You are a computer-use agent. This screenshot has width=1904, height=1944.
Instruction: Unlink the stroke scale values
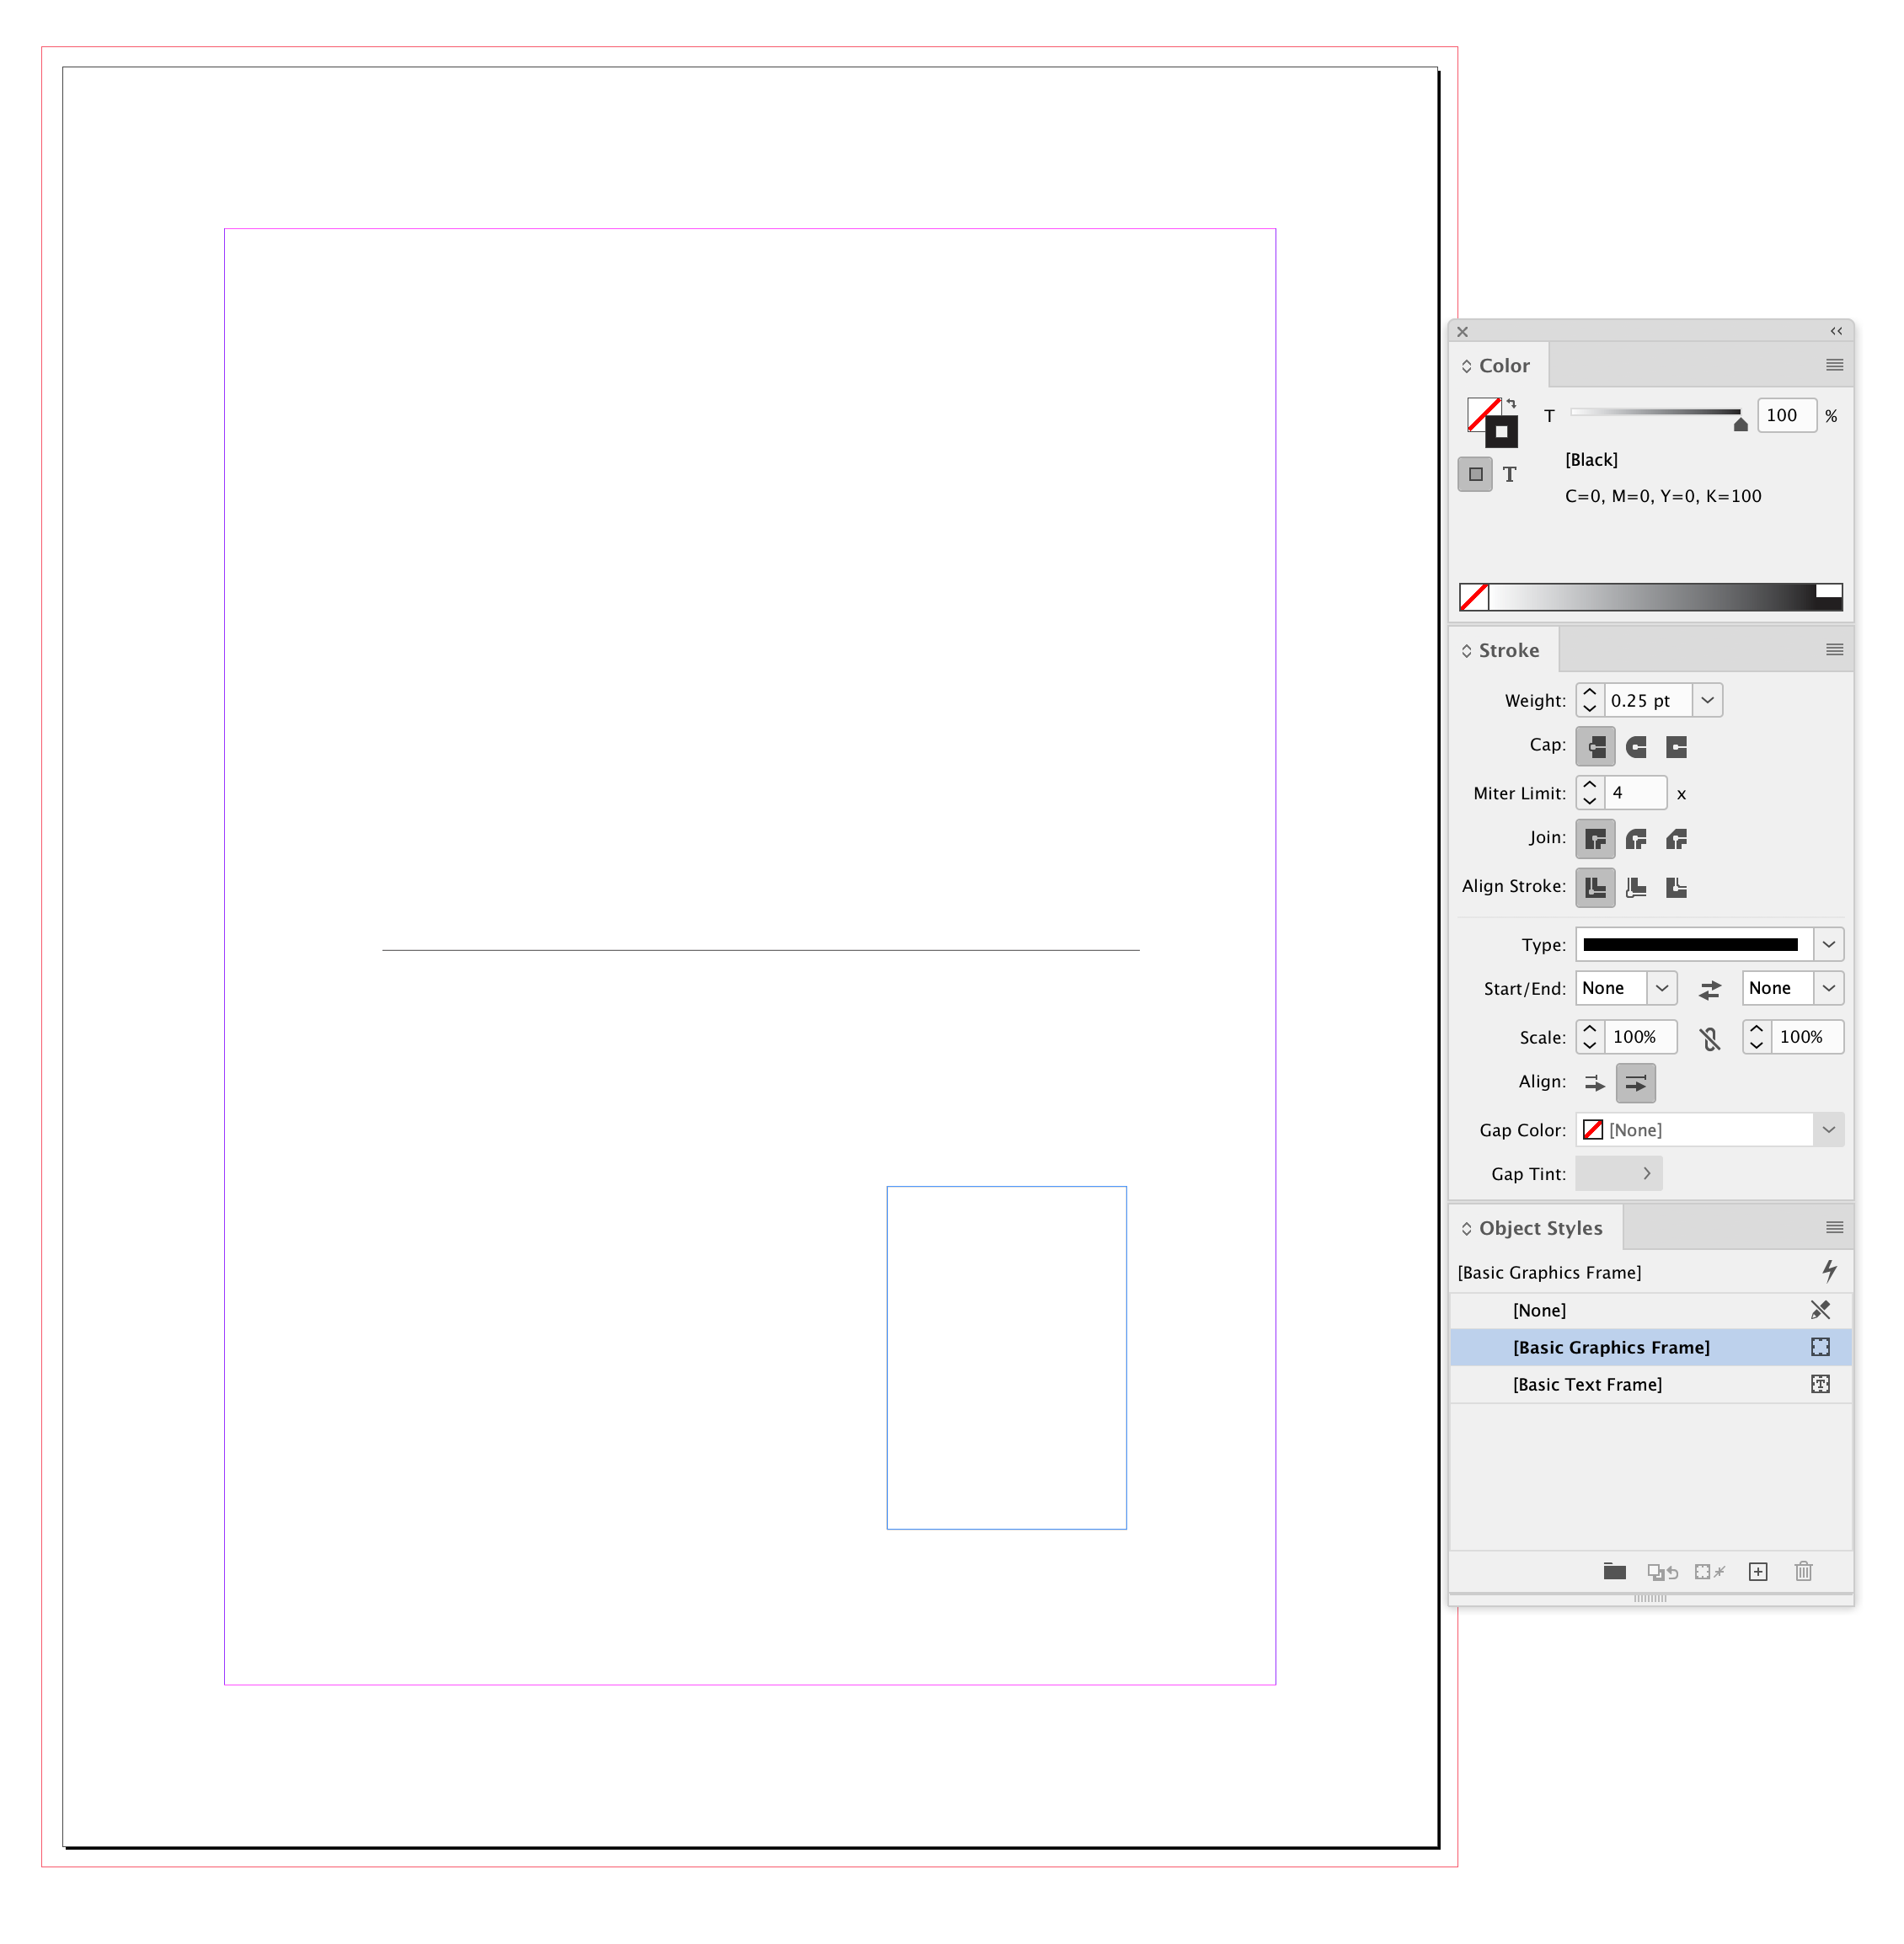pos(1710,1037)
